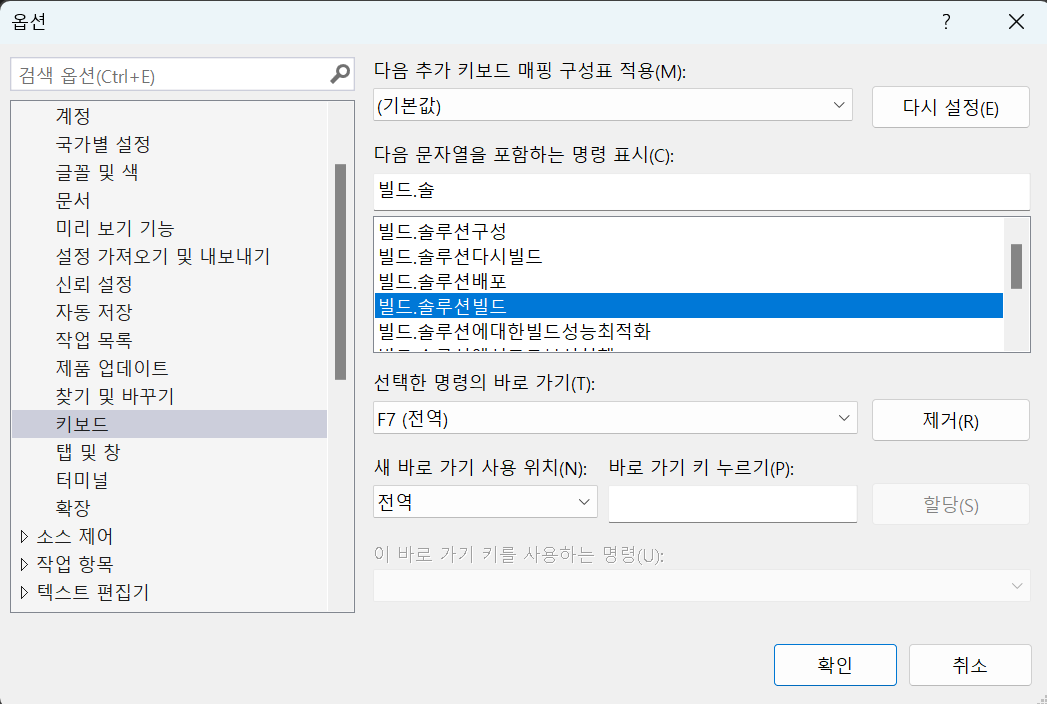Click the help question mark icon
The image size is (1047, 704).
(946, 22)
